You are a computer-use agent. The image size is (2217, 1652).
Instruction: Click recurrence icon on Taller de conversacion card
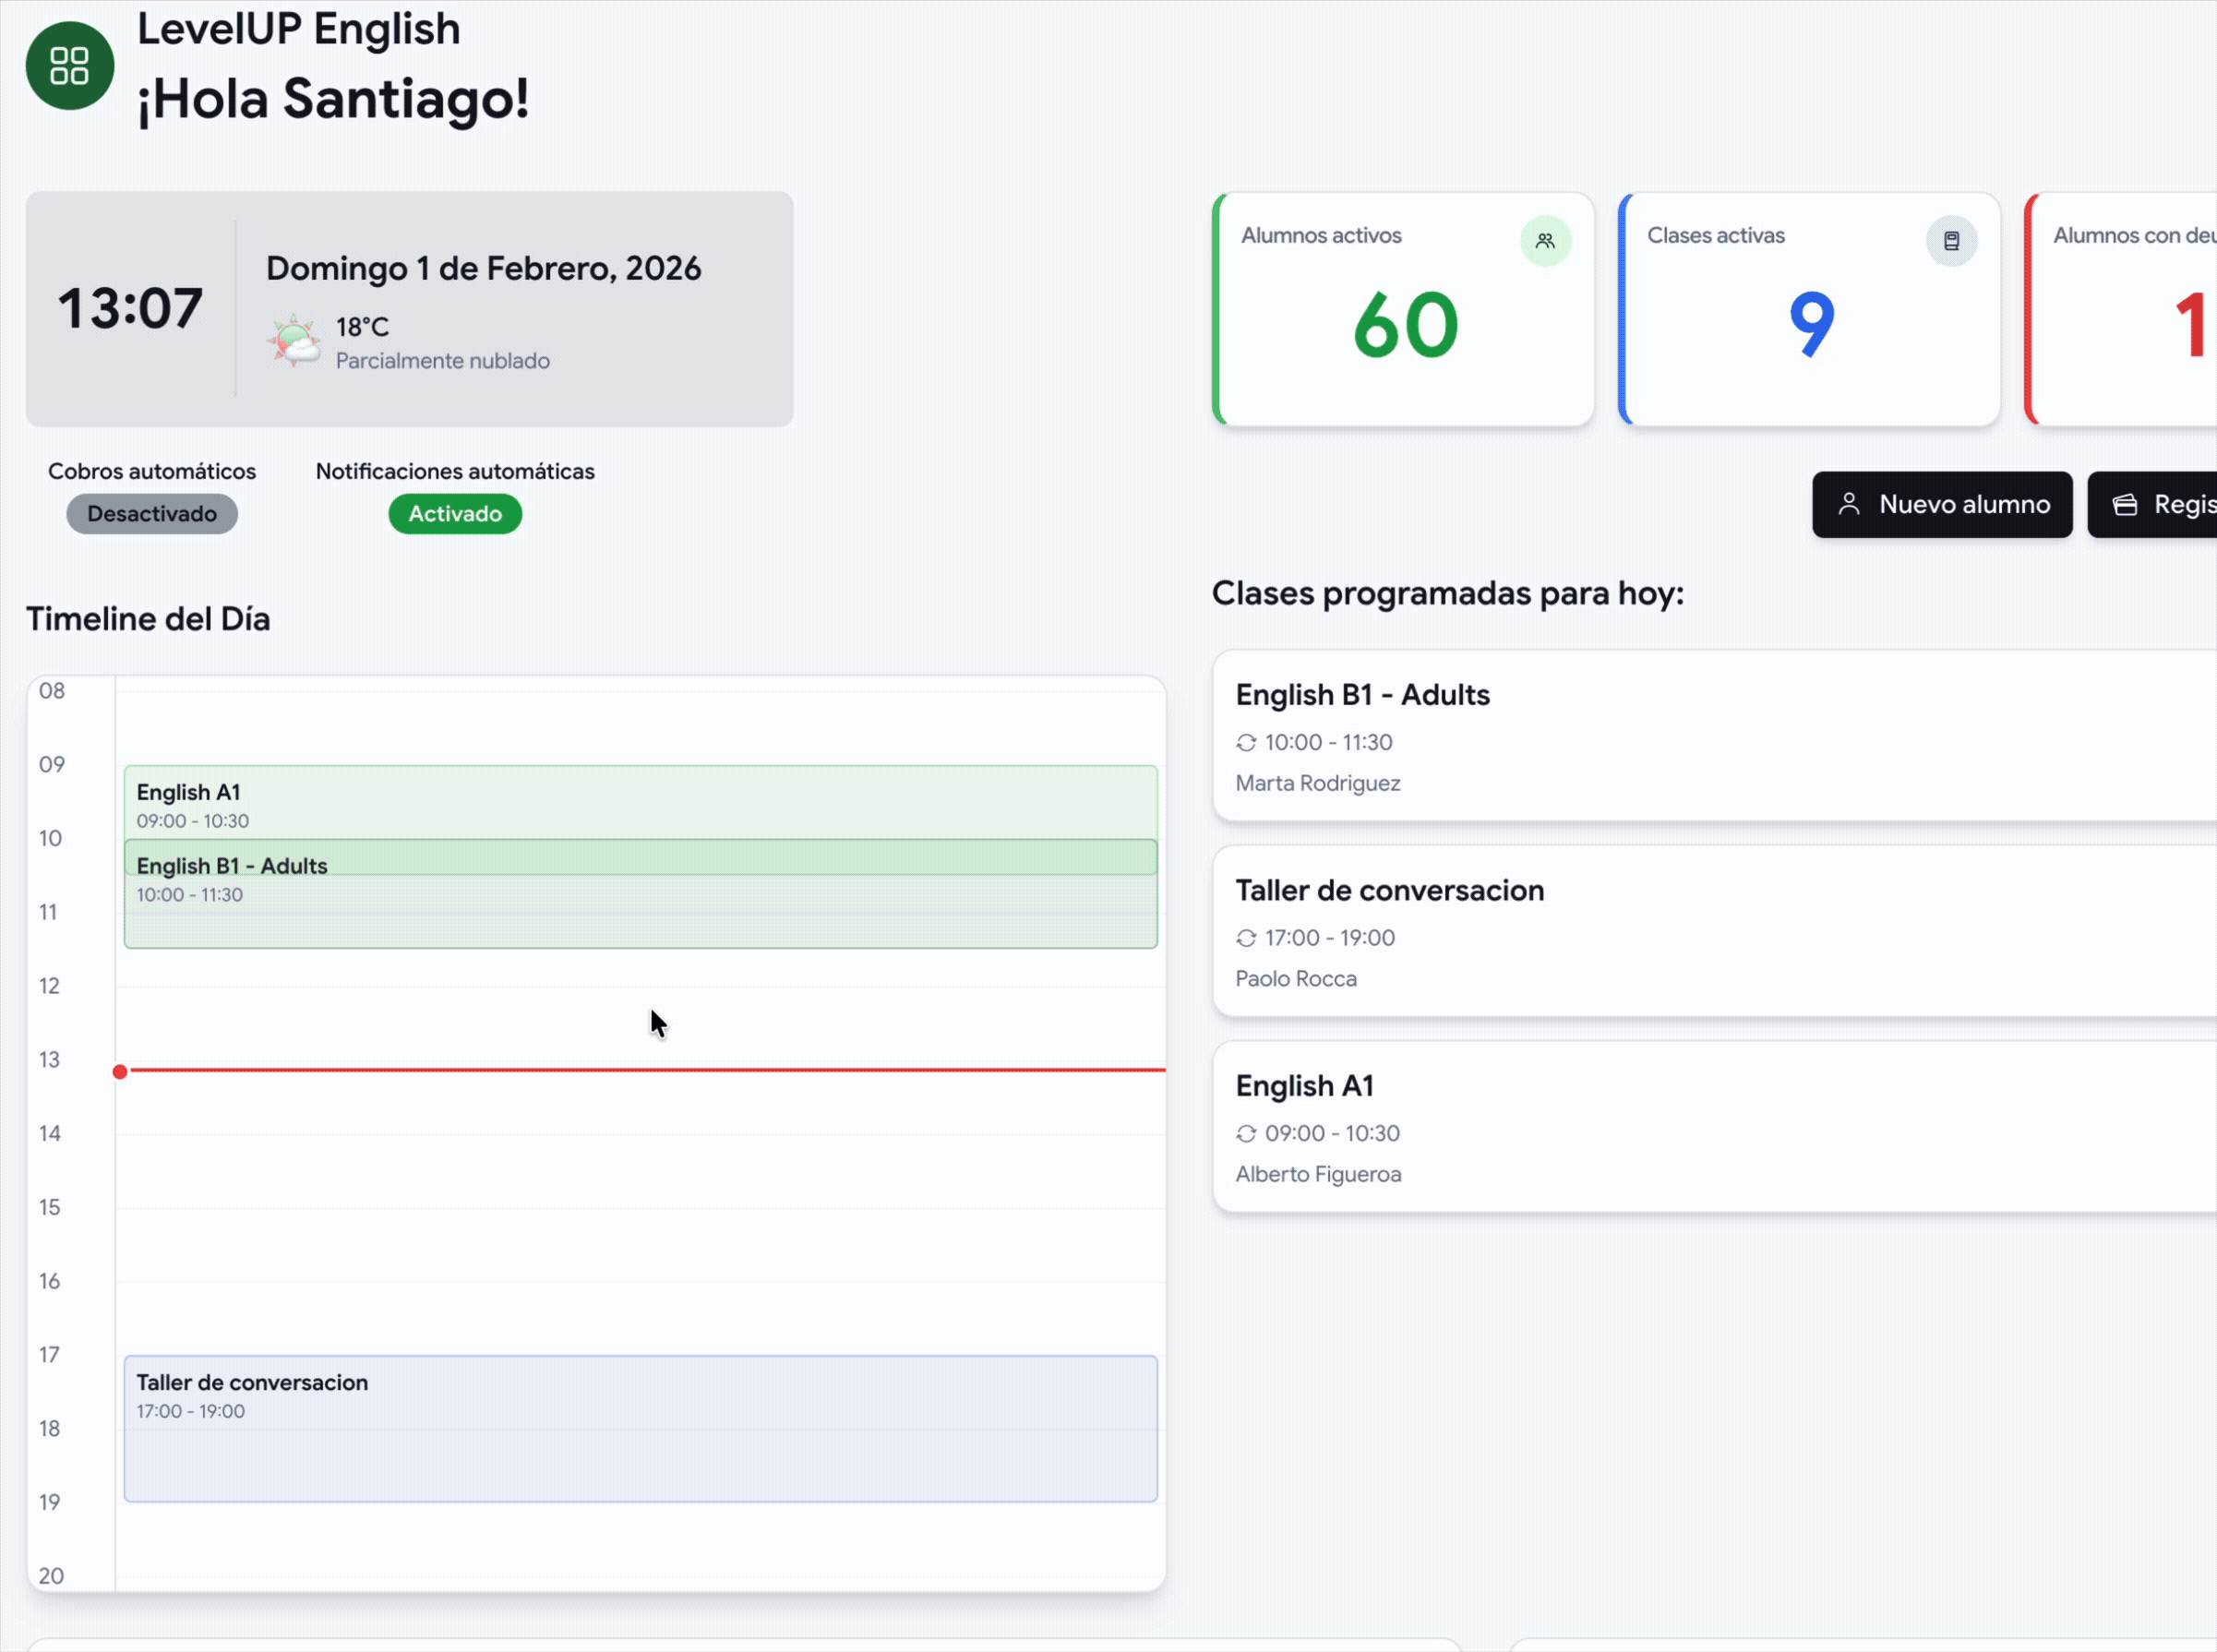[x=1246, y=938]
